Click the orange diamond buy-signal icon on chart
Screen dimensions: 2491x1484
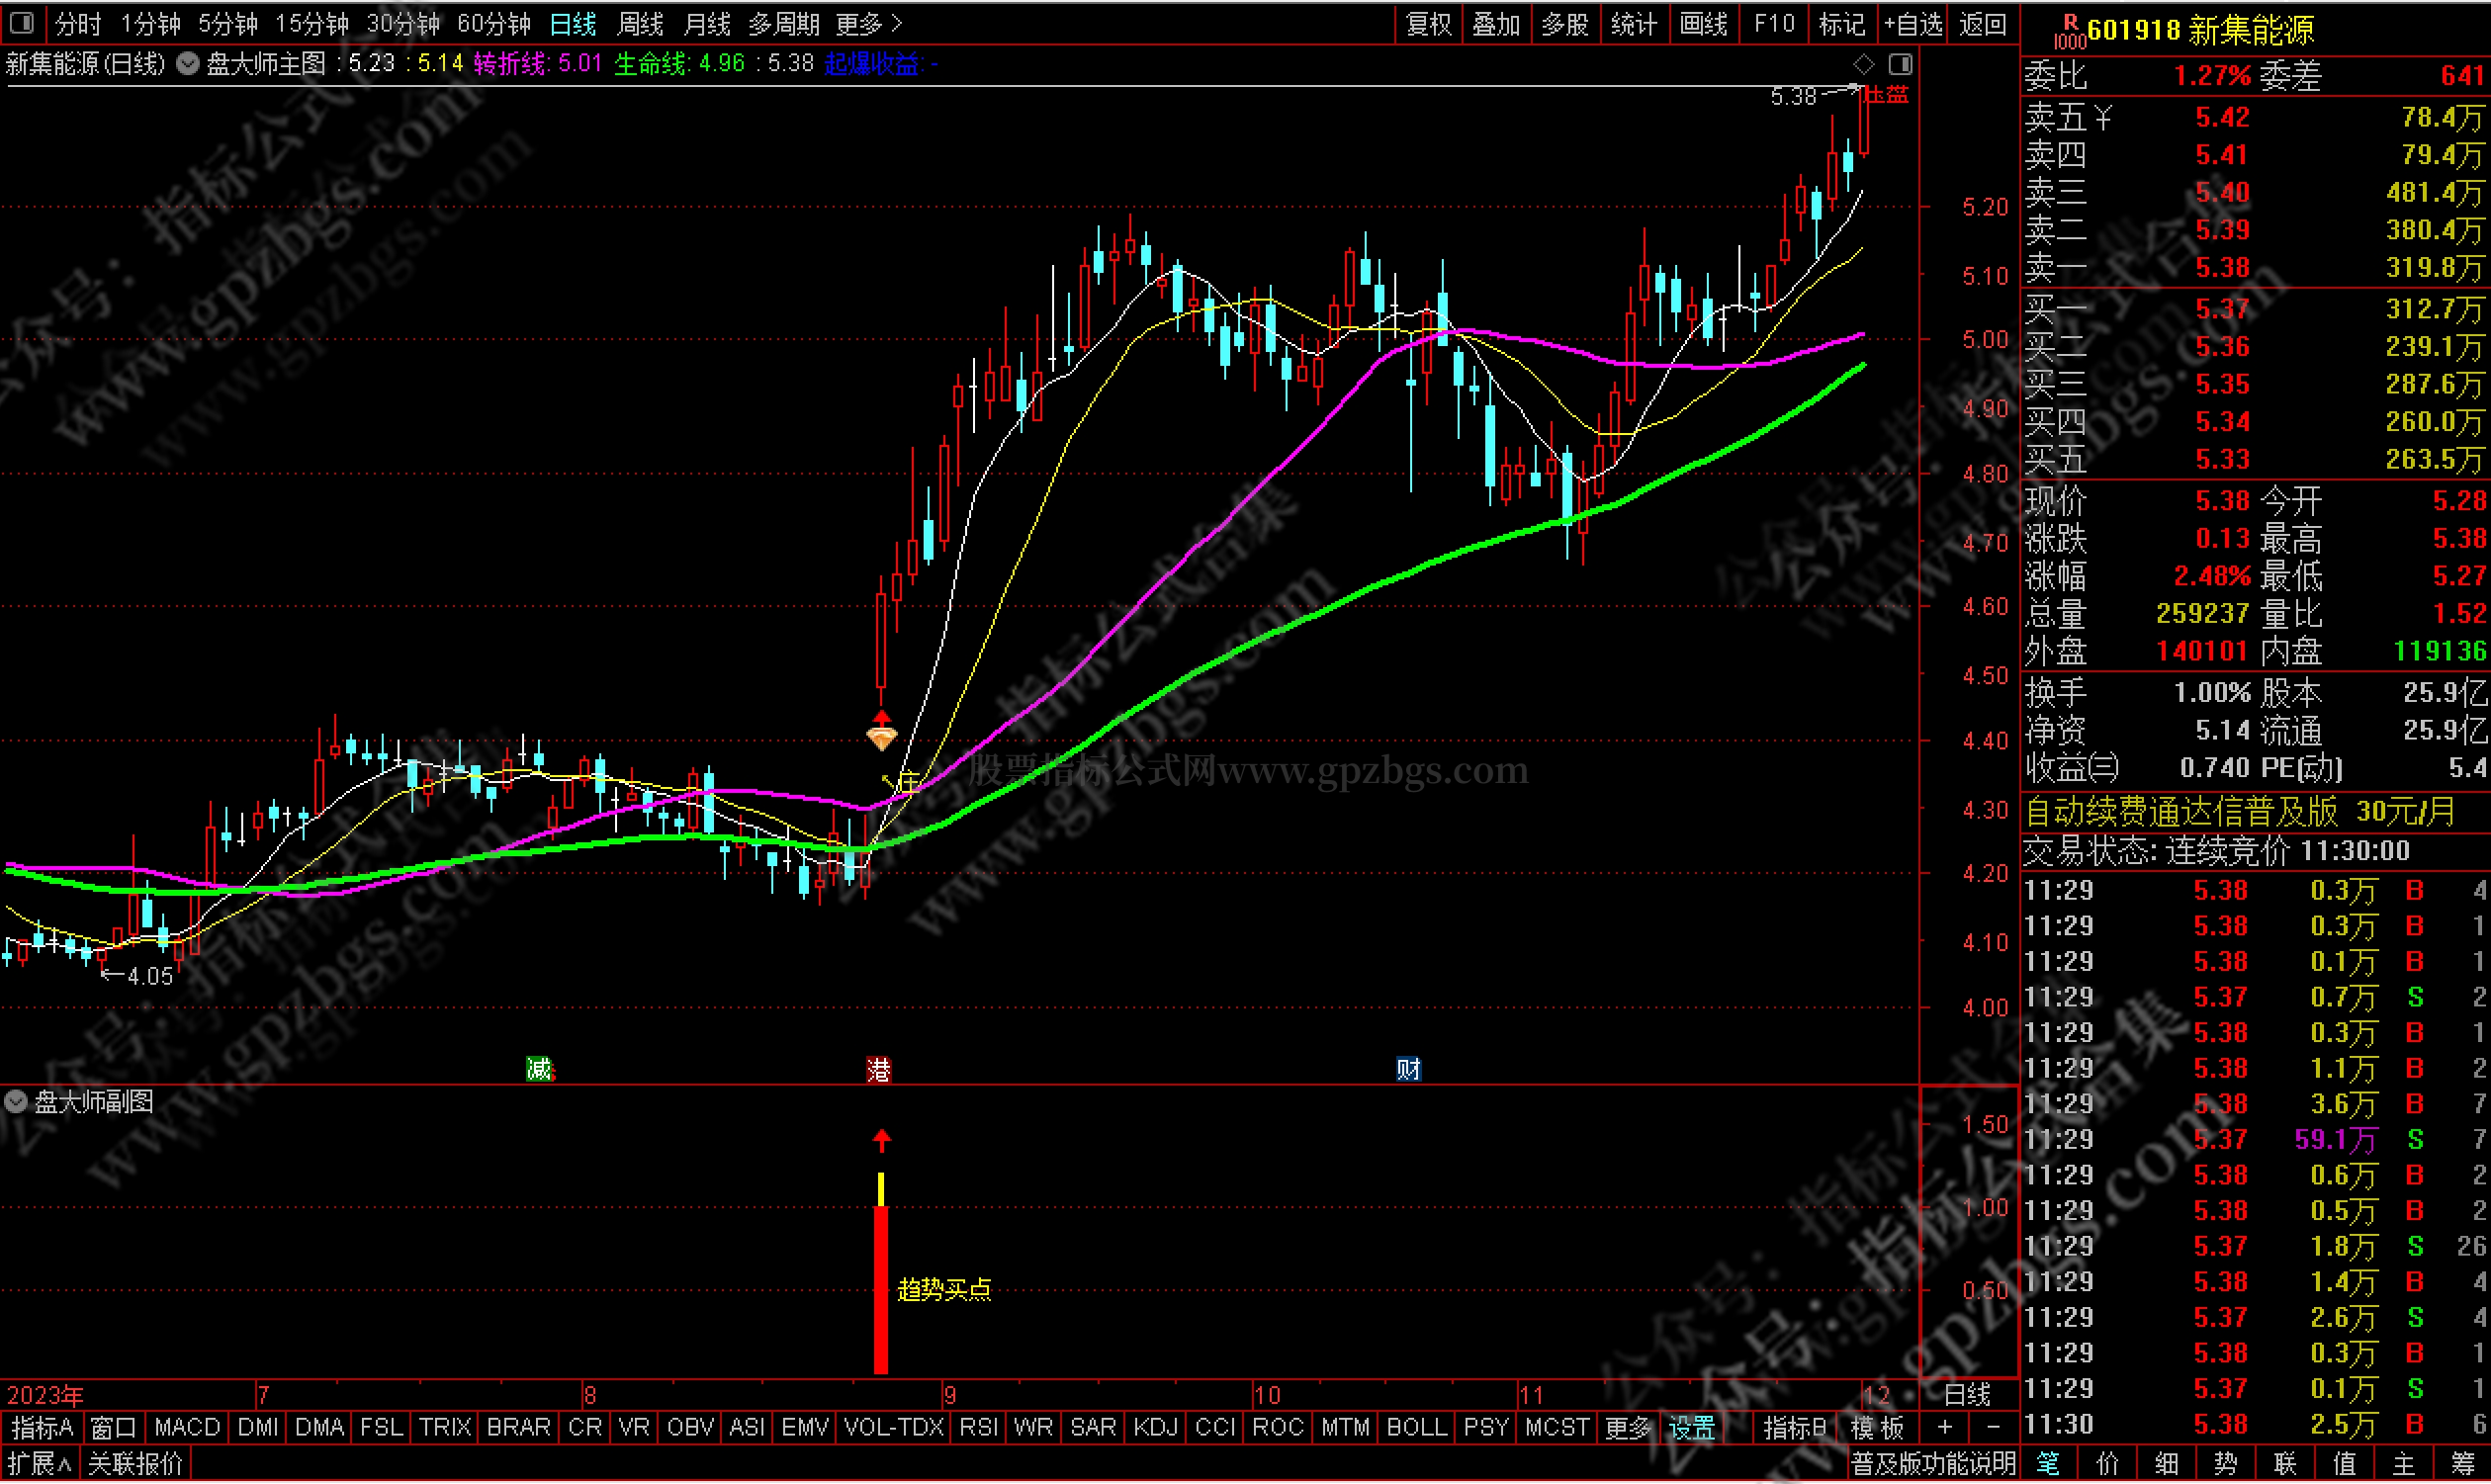(881, 738)
